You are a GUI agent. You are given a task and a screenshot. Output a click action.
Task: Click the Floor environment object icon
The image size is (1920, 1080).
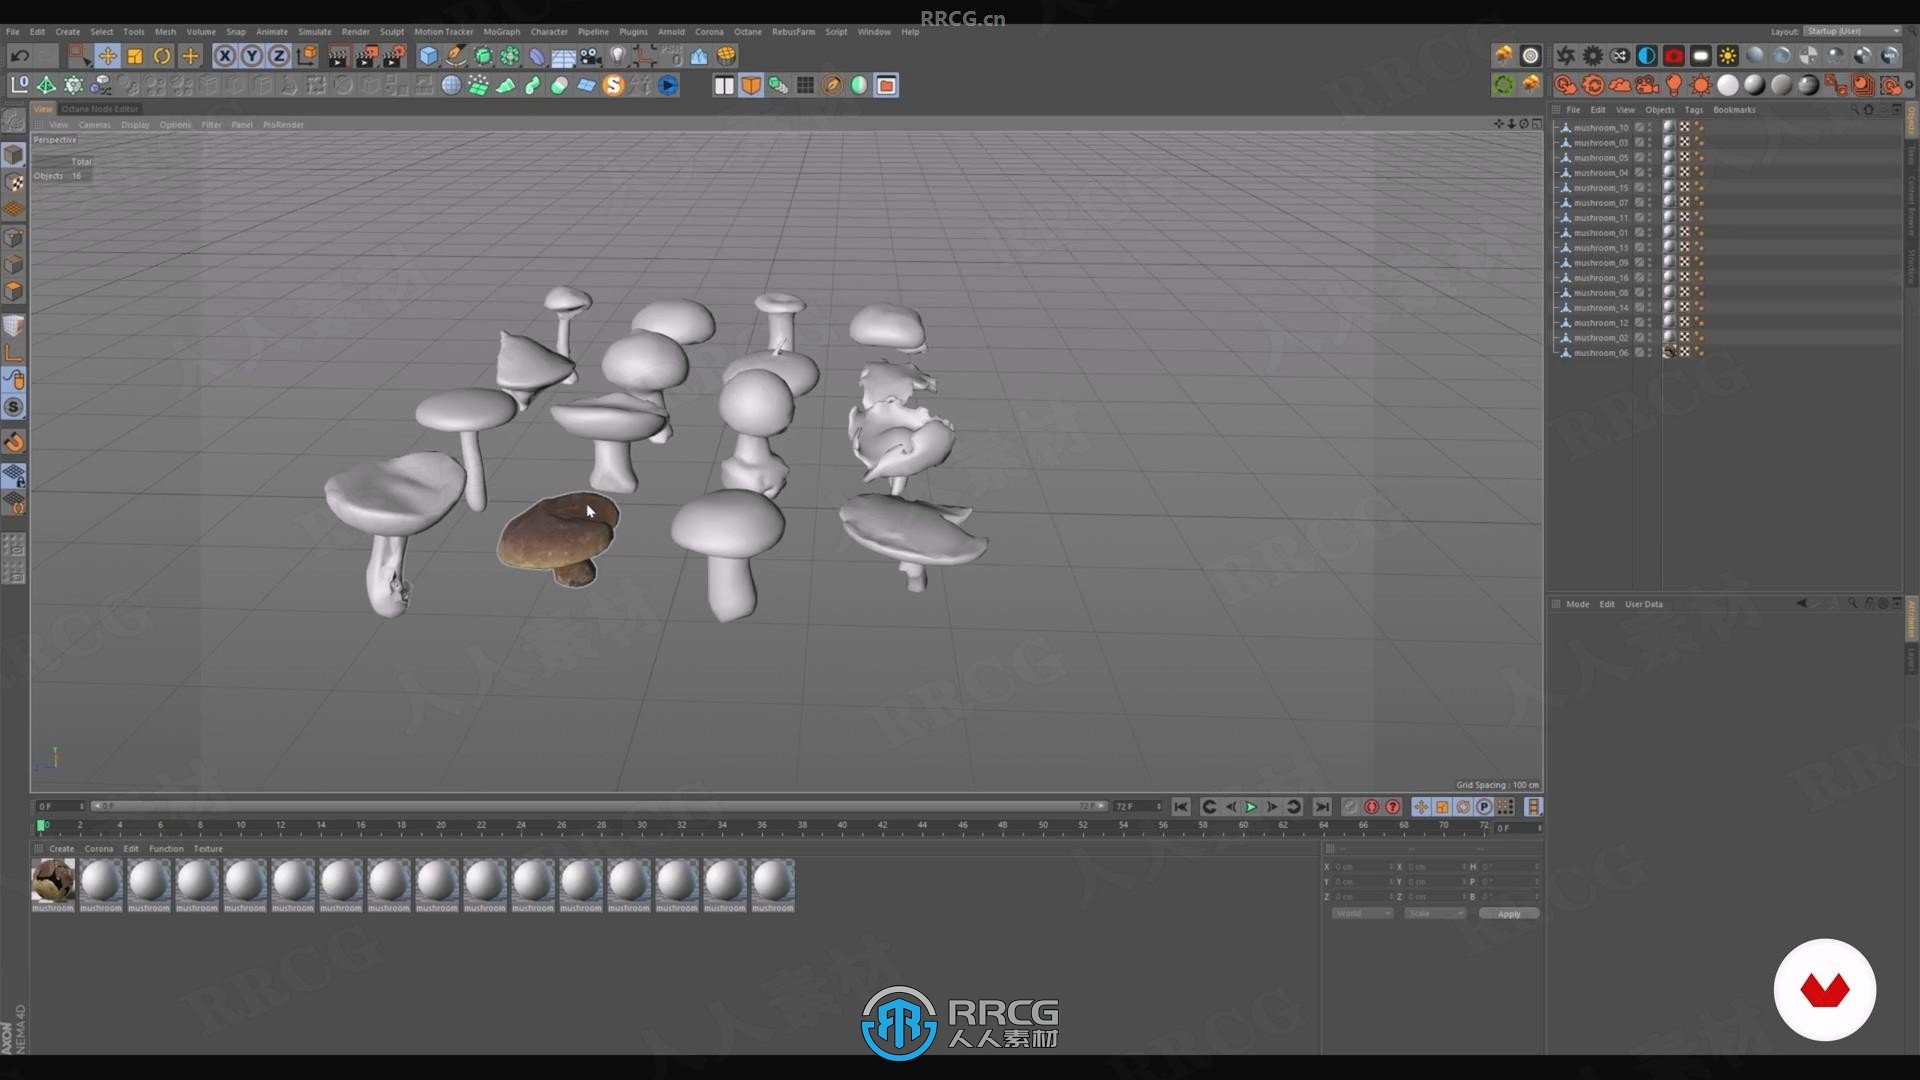564,56
